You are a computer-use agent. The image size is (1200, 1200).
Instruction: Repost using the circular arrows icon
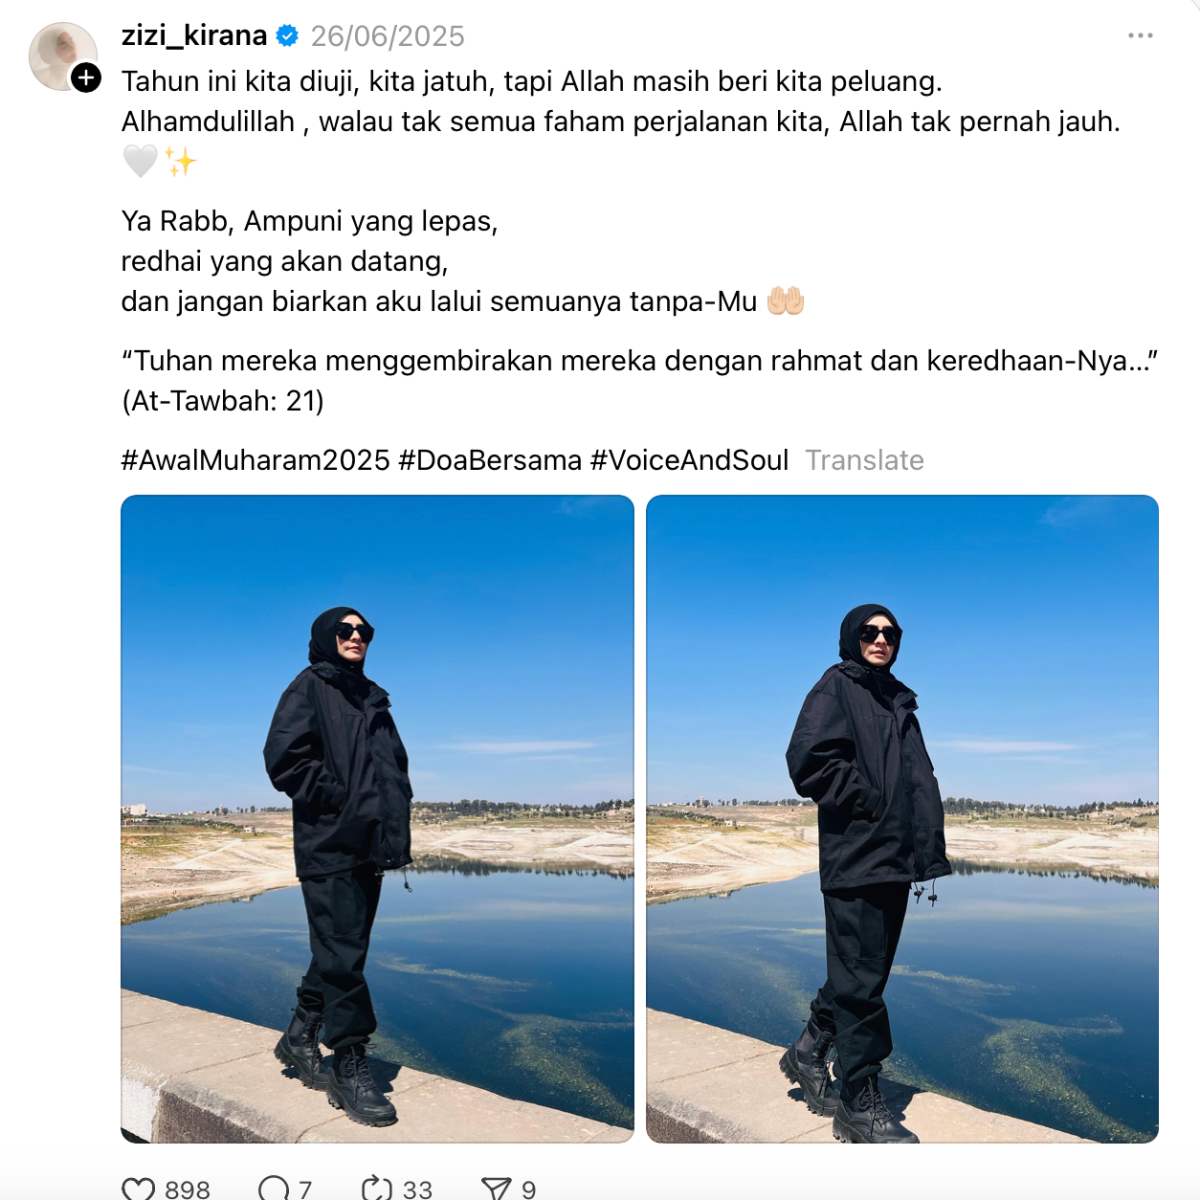tap(376, 1188)
